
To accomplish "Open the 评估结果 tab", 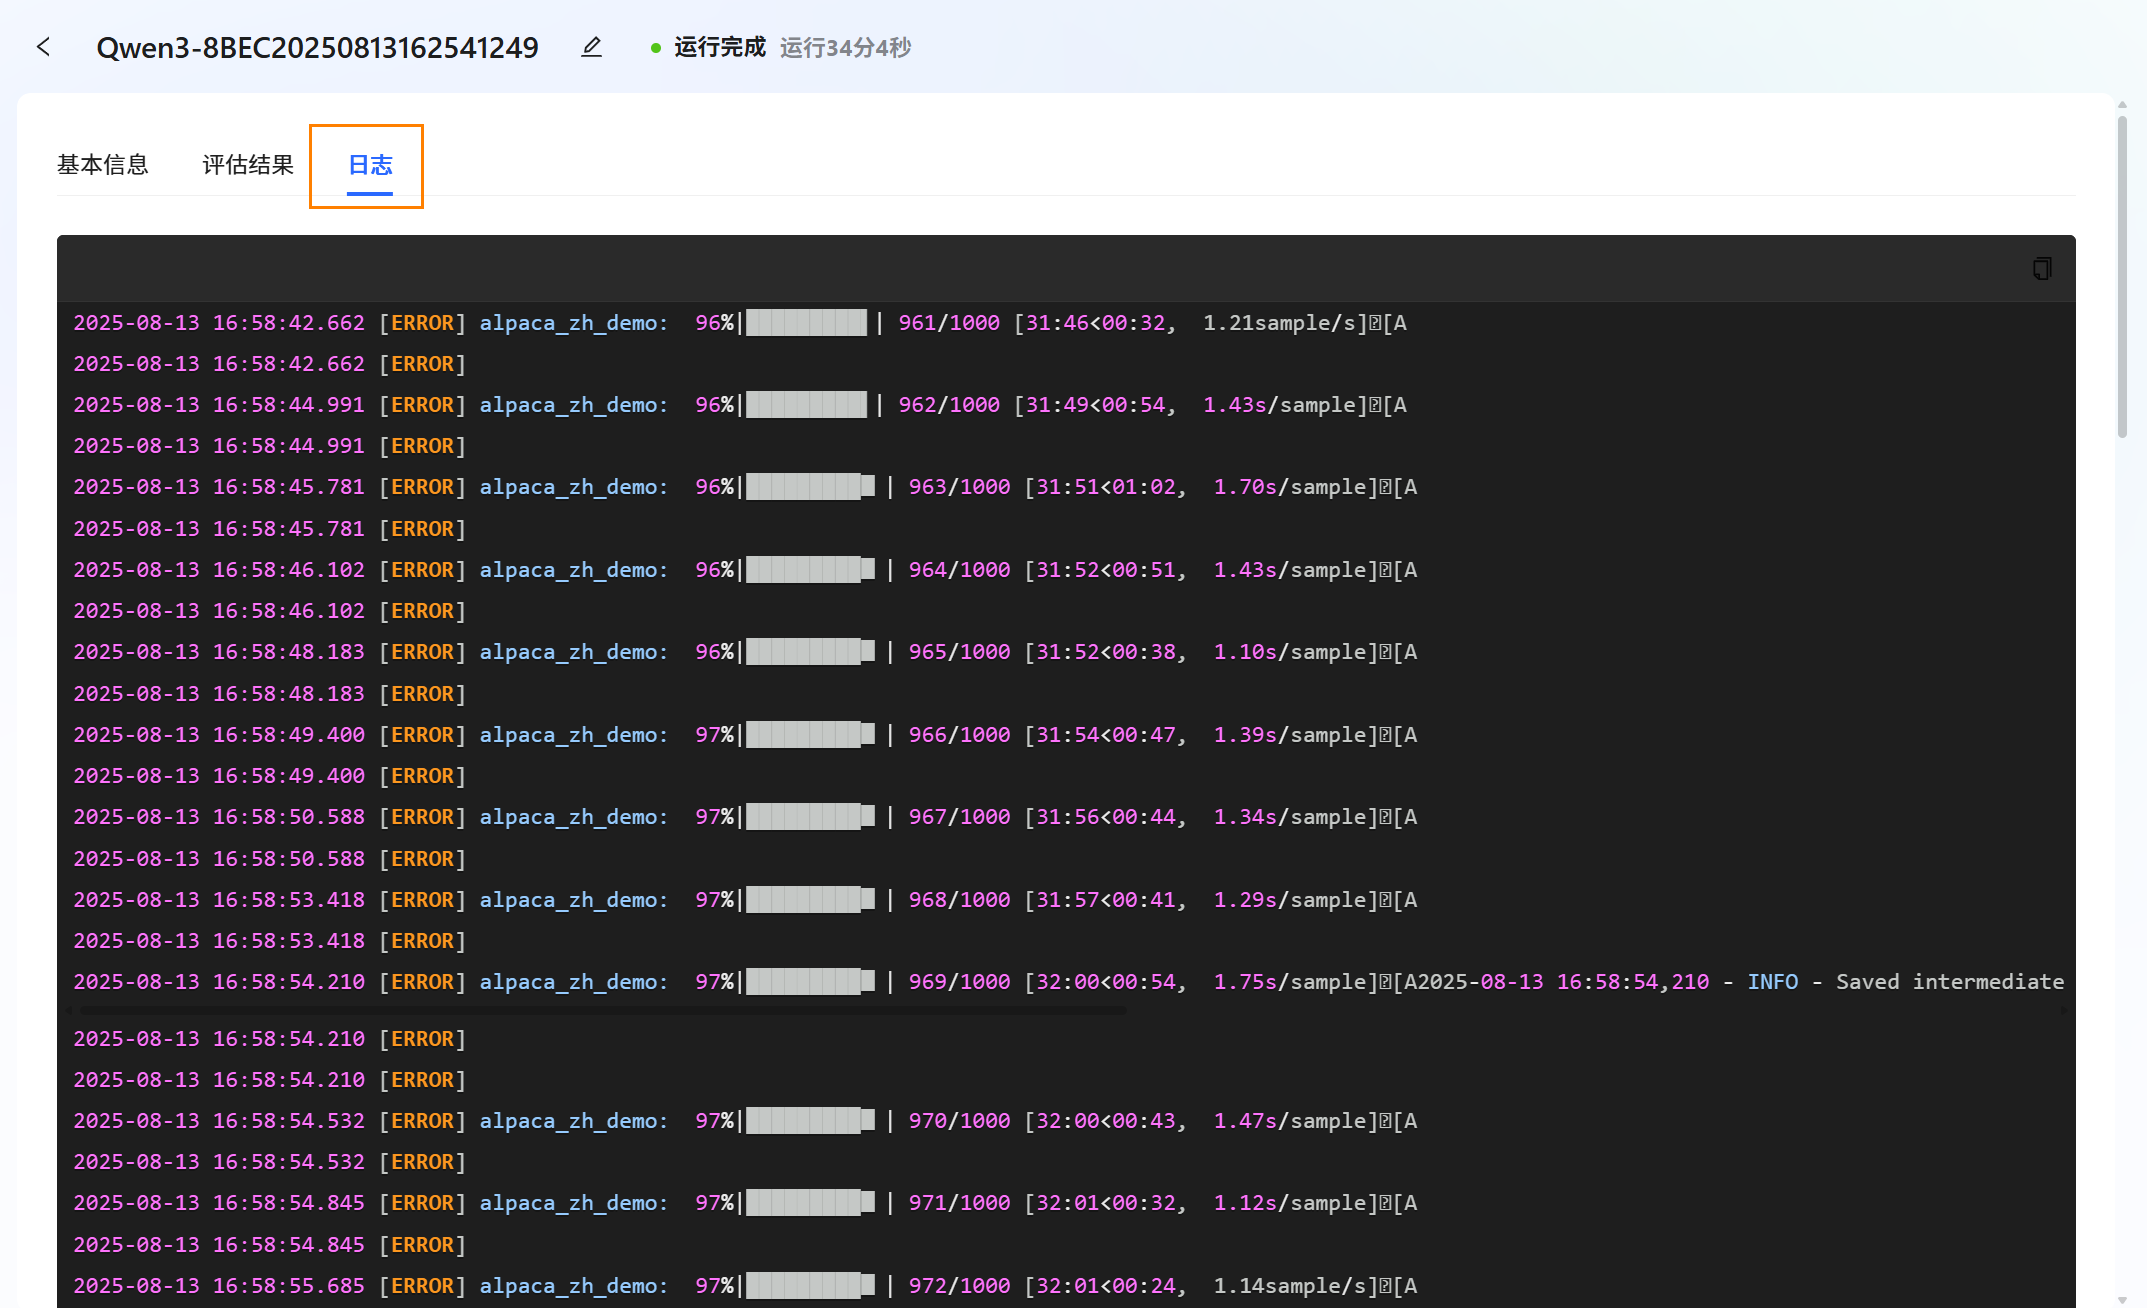I will [248, 165].
